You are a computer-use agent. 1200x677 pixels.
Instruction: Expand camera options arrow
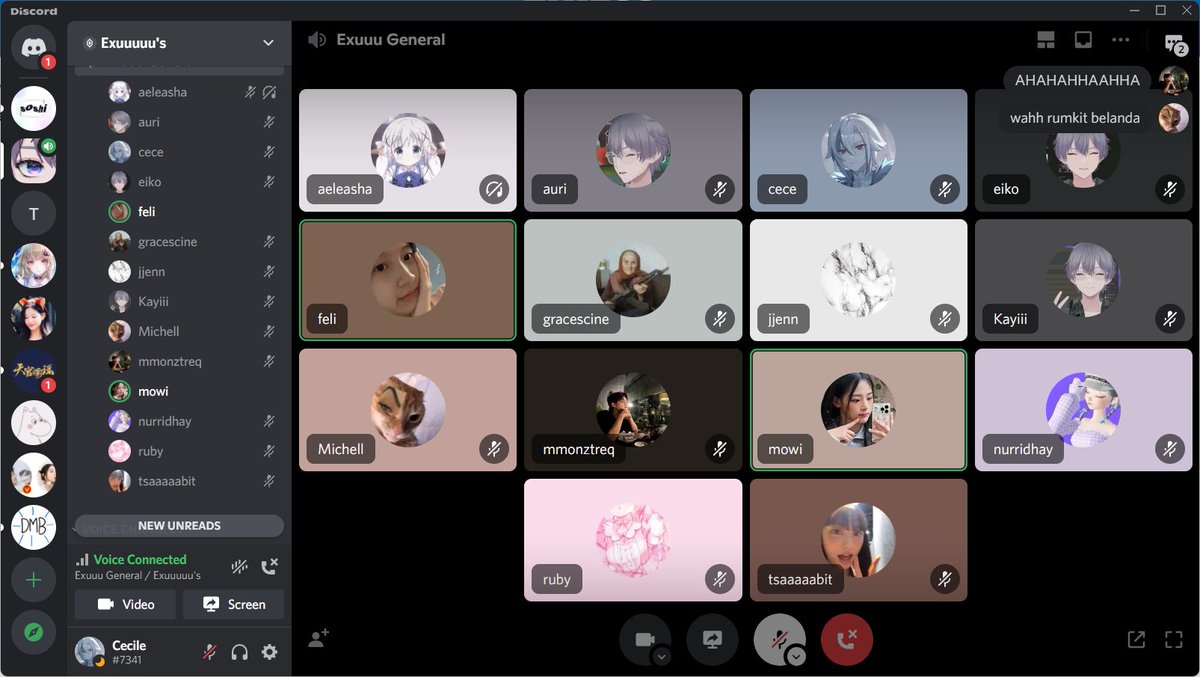[x=662, y=656]
